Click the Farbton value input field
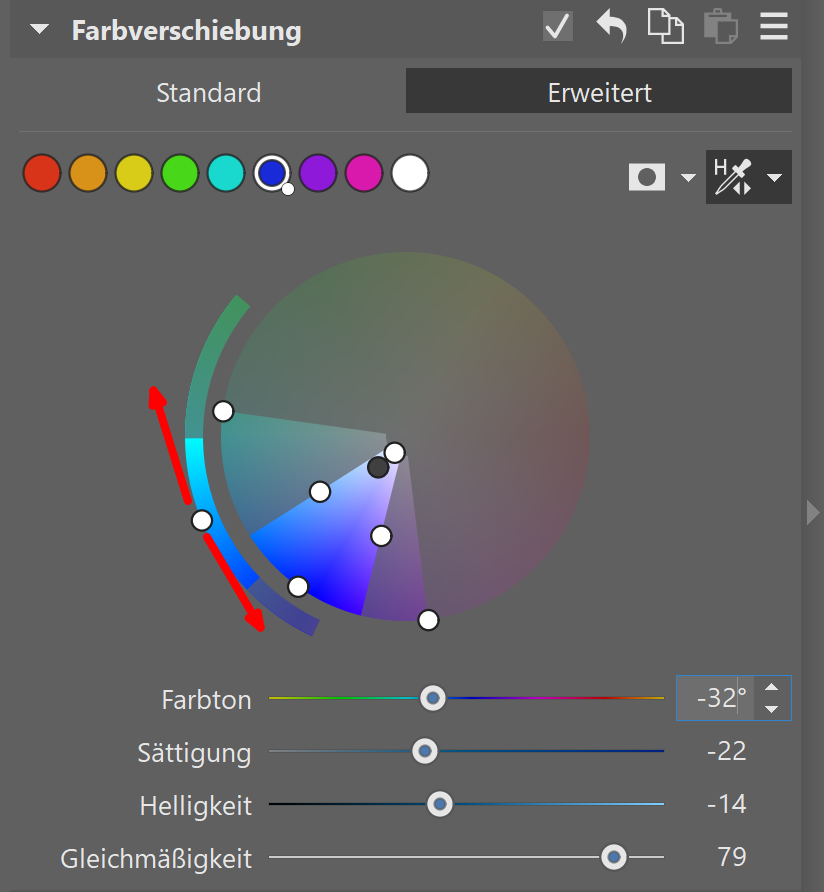Viewport: 824px width, 892px height. (714, 697)
